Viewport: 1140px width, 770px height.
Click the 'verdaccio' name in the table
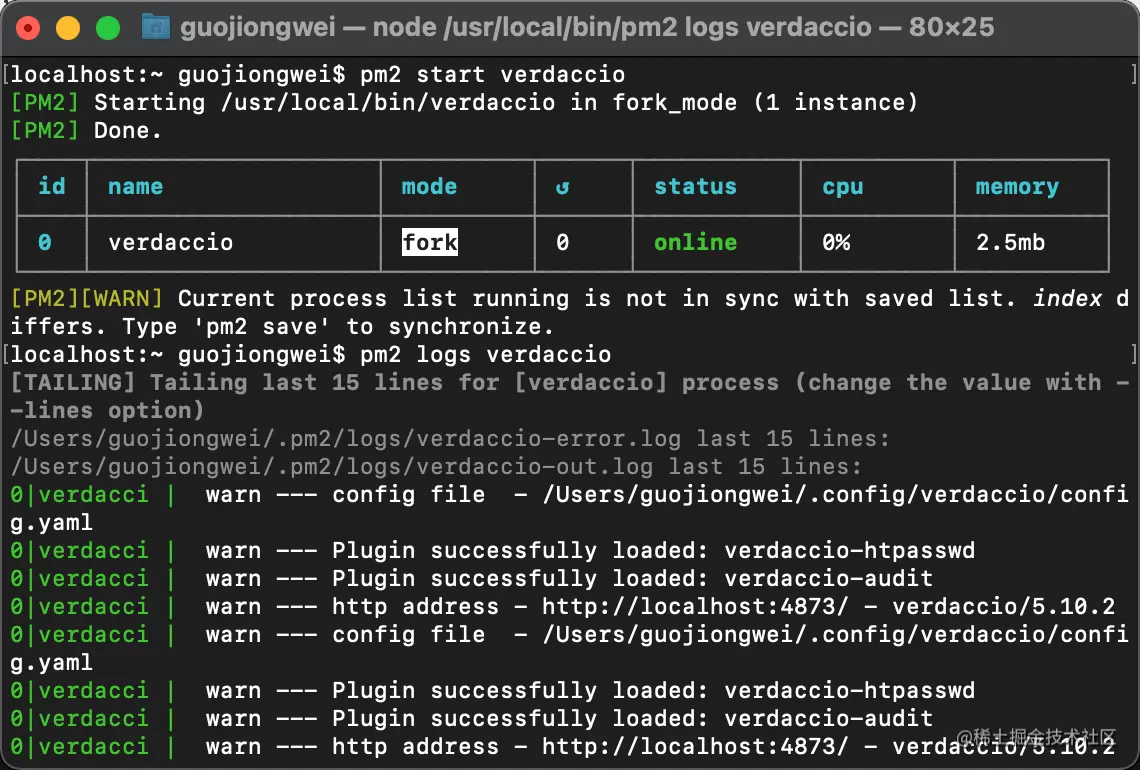tap(171, 242)
